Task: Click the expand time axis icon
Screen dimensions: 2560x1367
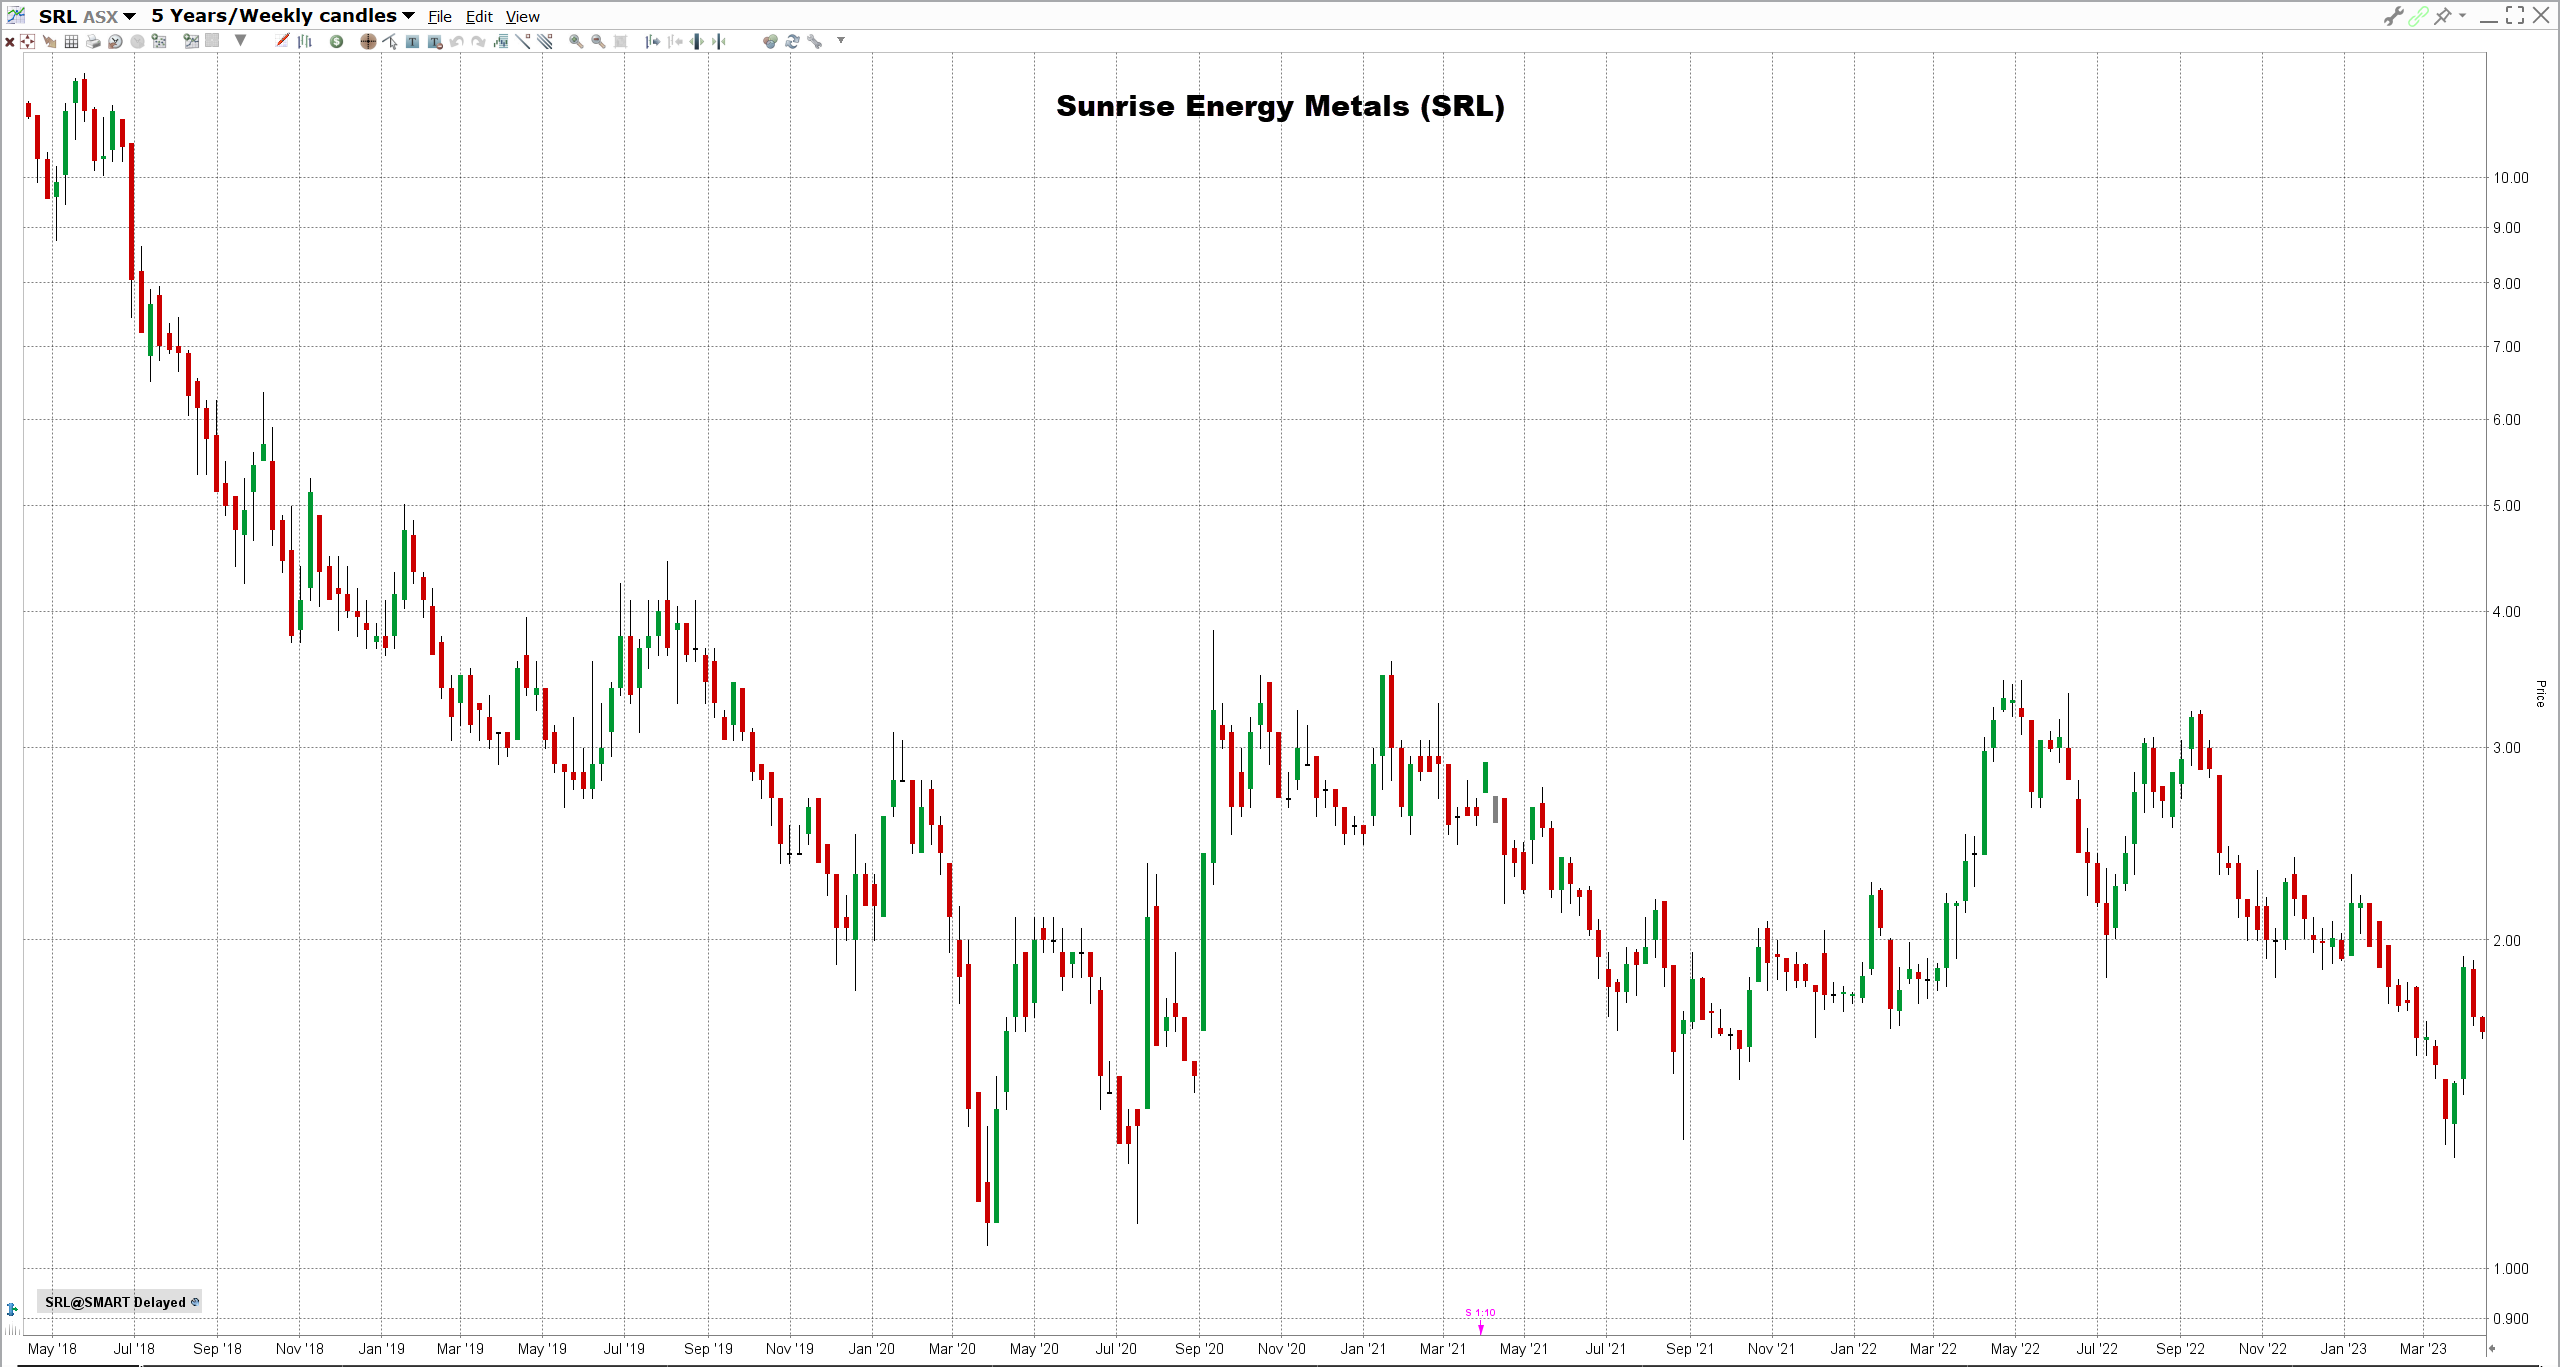Action: (696, 41)
